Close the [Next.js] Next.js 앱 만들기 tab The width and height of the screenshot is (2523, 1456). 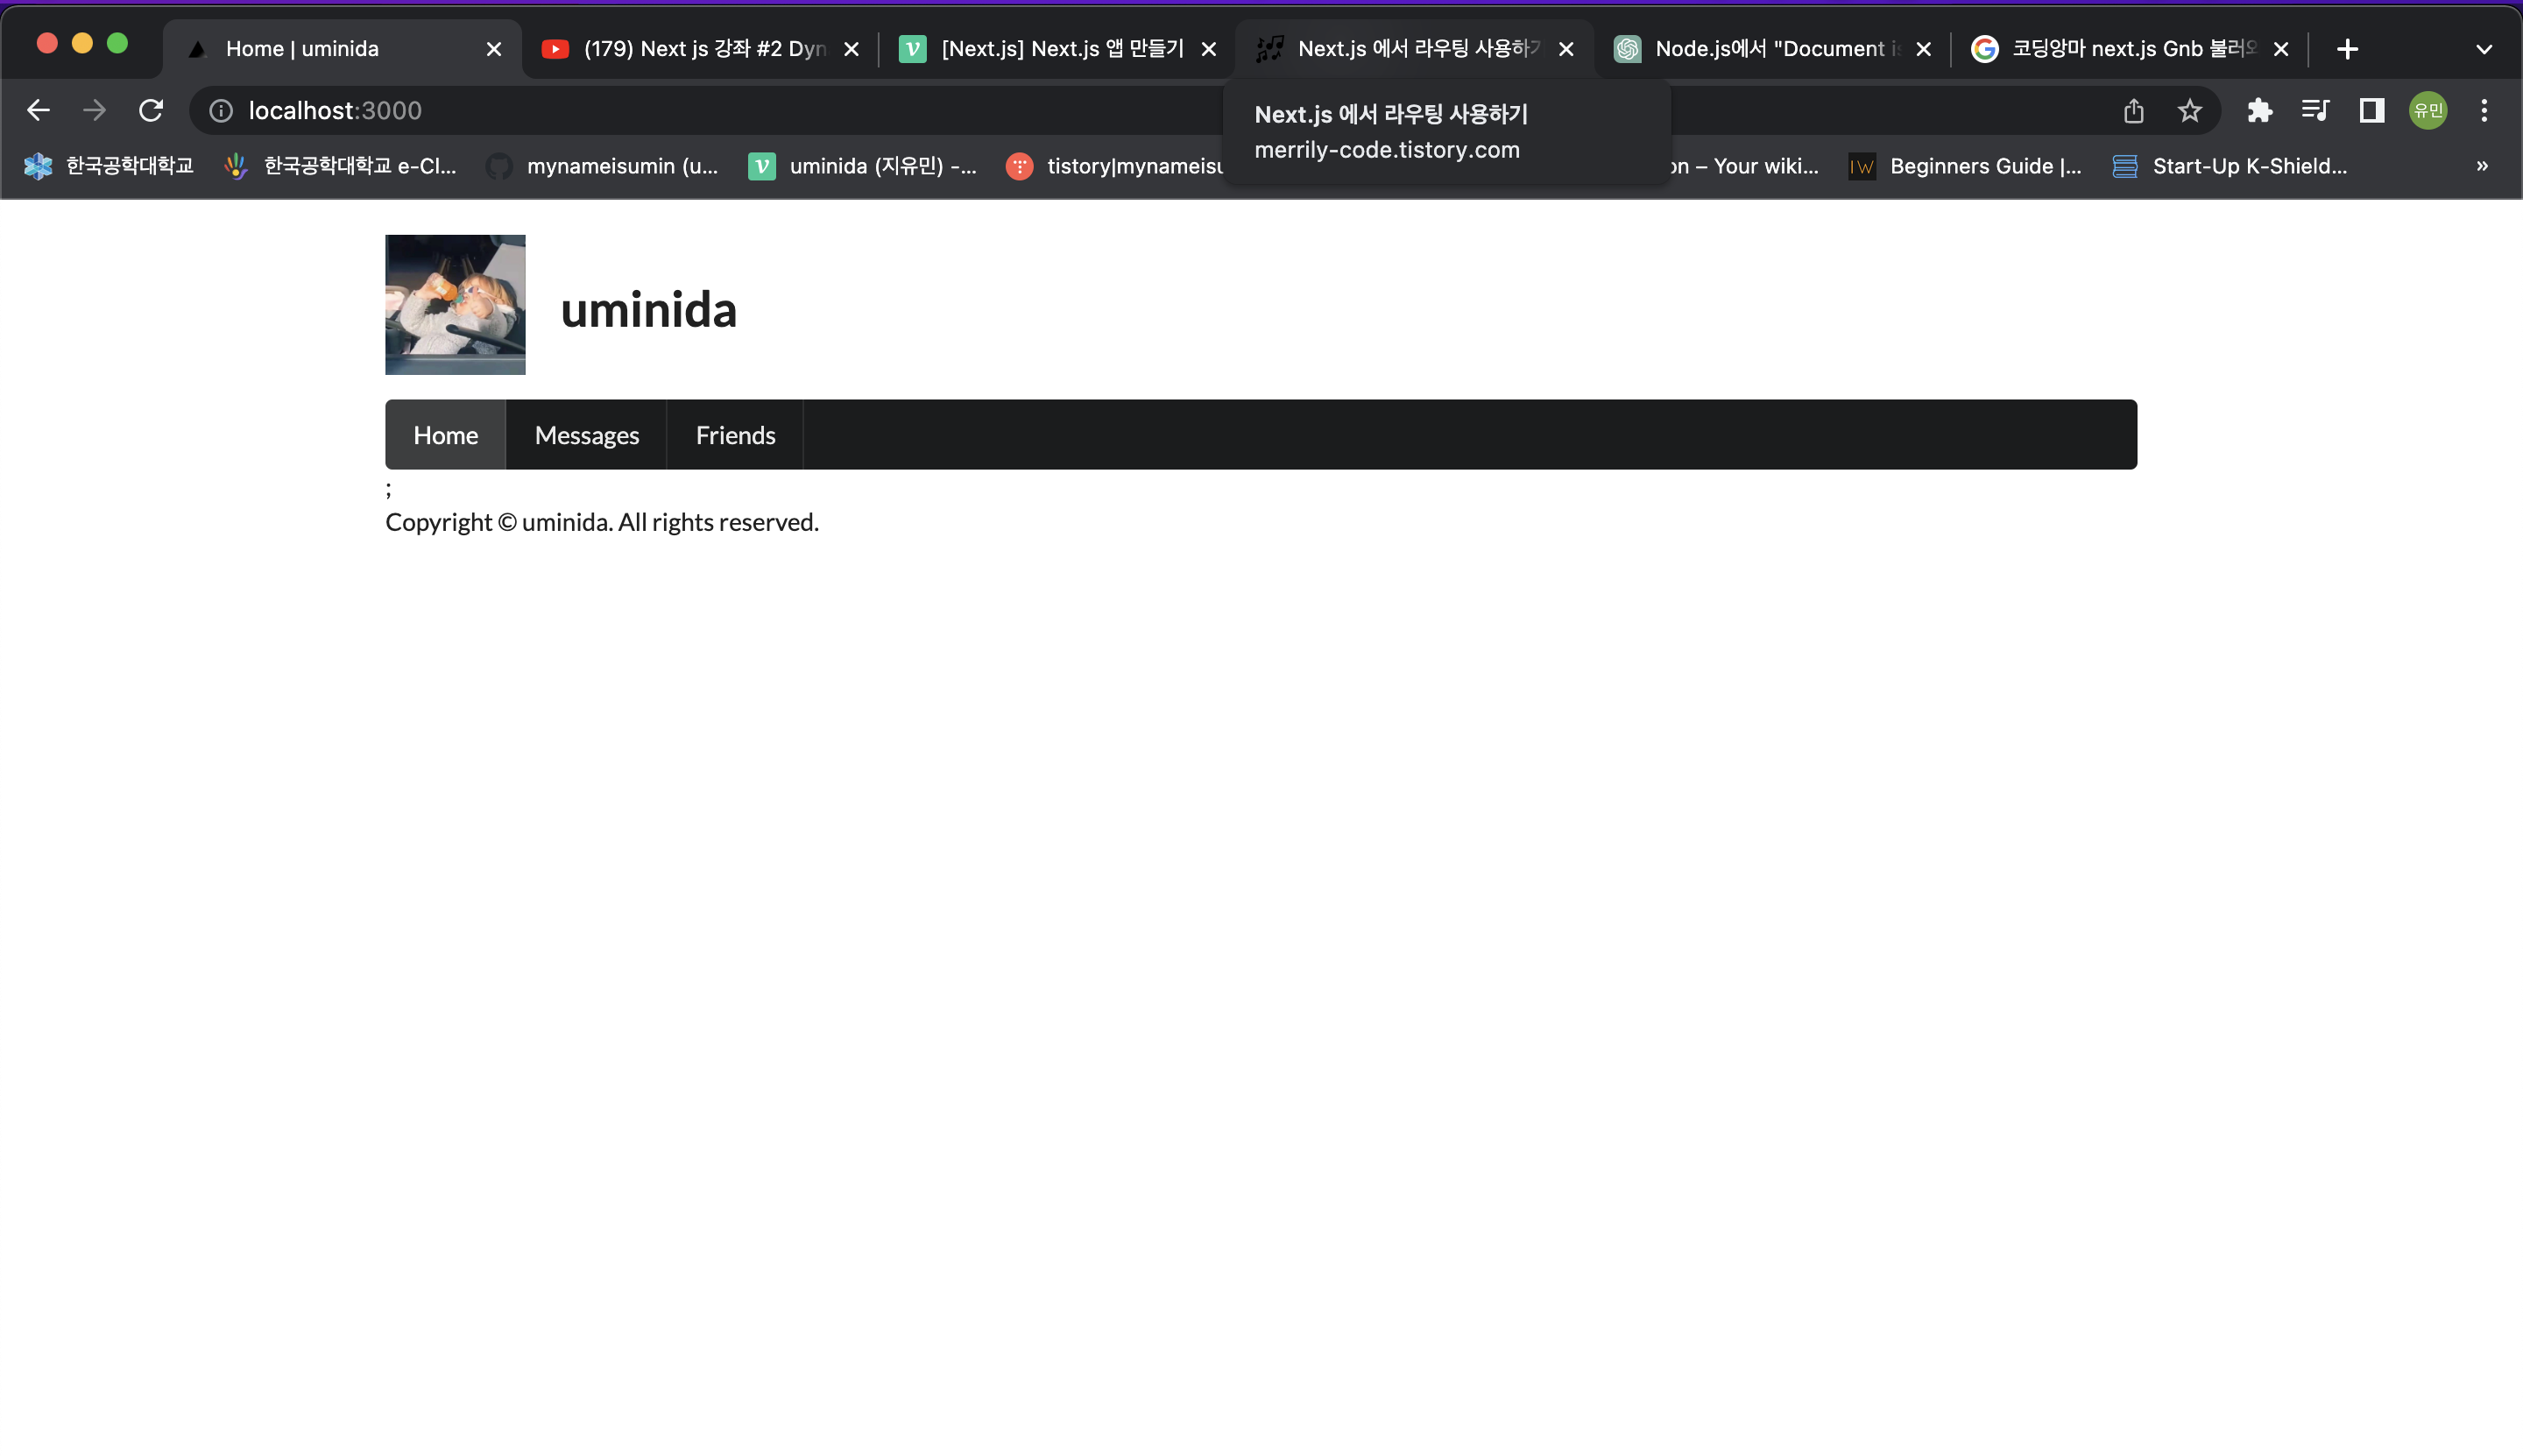coord(1209,49)
